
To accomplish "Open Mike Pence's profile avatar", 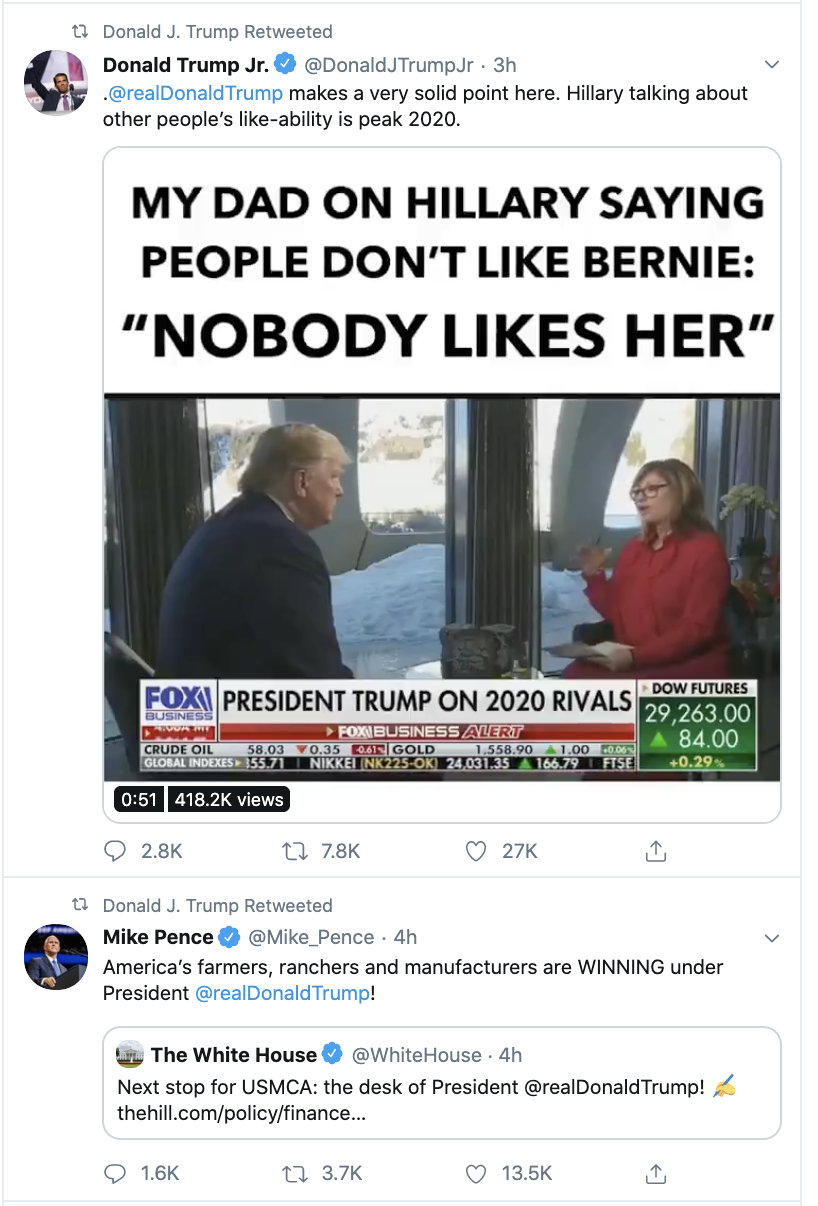I will (56, 958).
